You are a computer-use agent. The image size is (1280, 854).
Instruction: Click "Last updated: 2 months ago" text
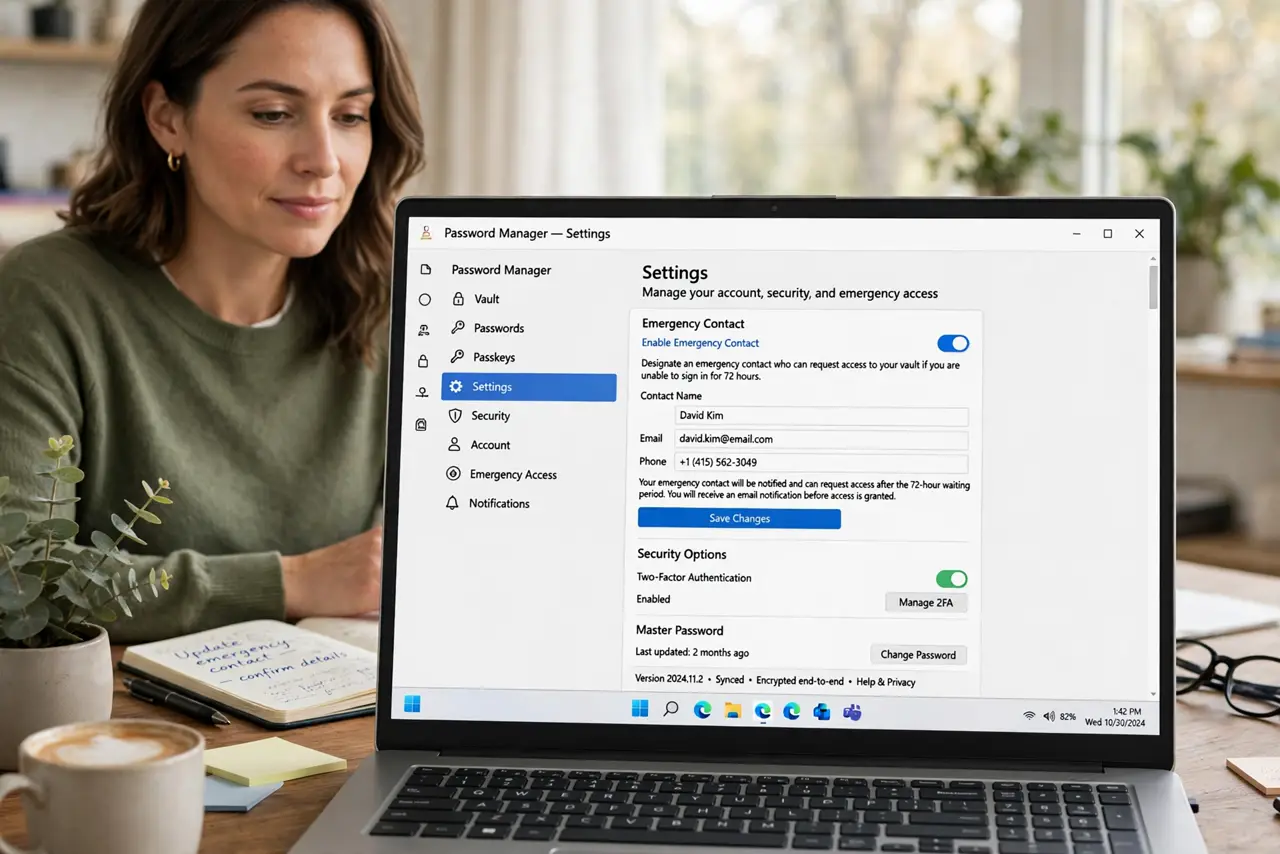(x=692, y=653)
